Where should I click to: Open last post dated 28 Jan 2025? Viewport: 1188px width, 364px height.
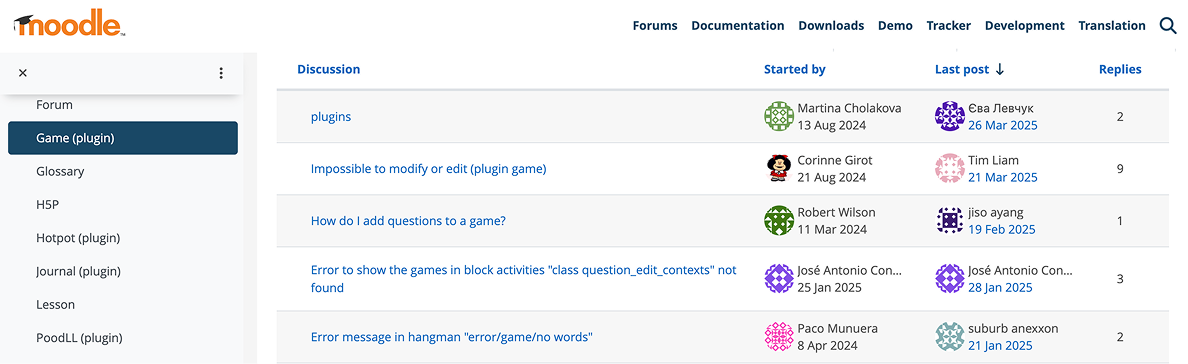(x=1000, y=287)
